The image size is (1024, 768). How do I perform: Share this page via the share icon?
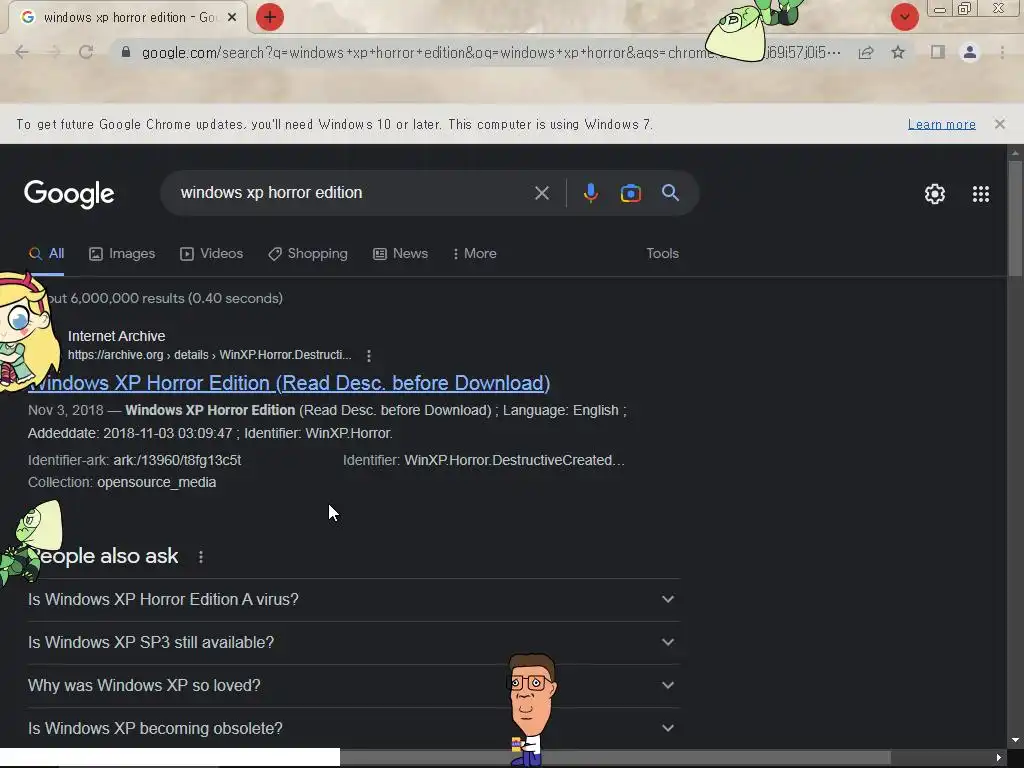[866, 52]
